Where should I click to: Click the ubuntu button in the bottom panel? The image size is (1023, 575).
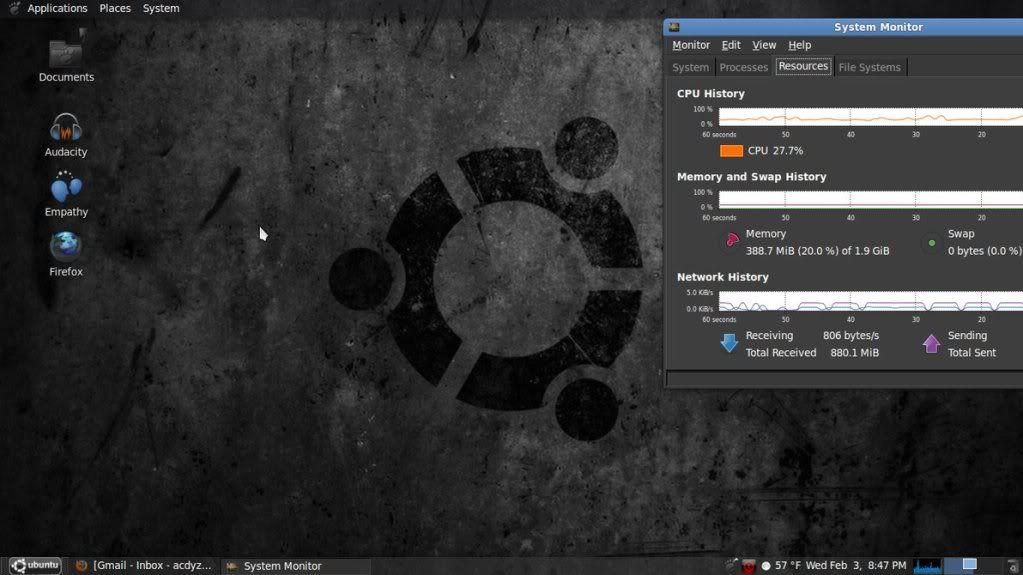(35, 565)
